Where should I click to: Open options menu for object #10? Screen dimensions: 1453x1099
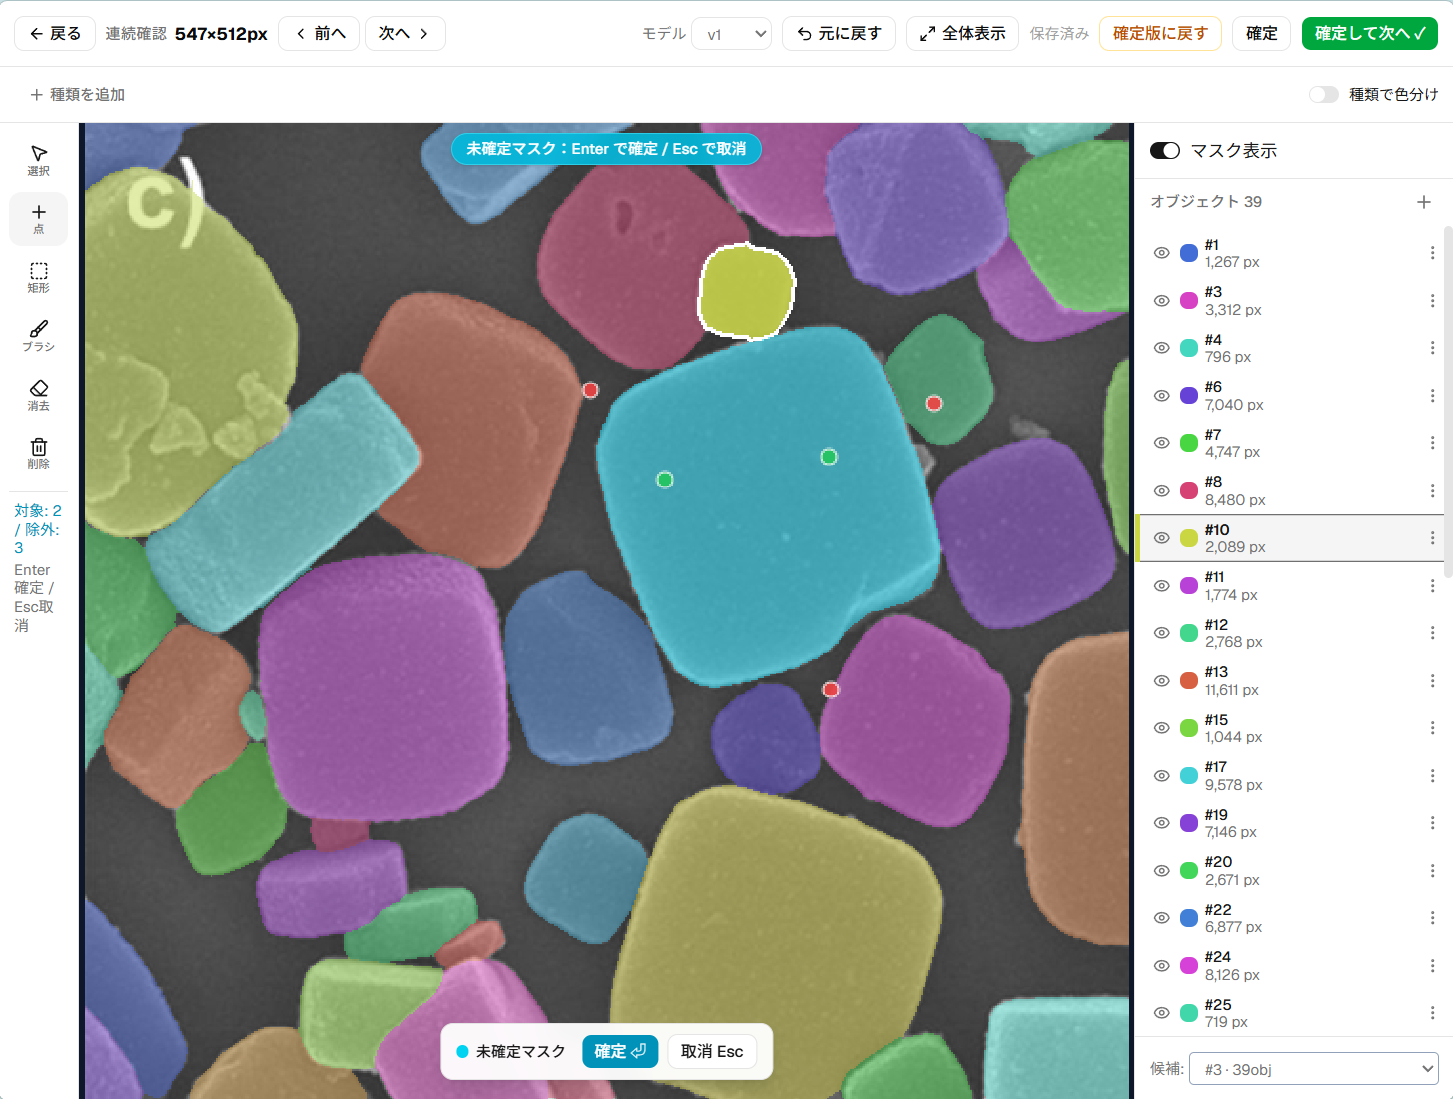[1432, 538]
